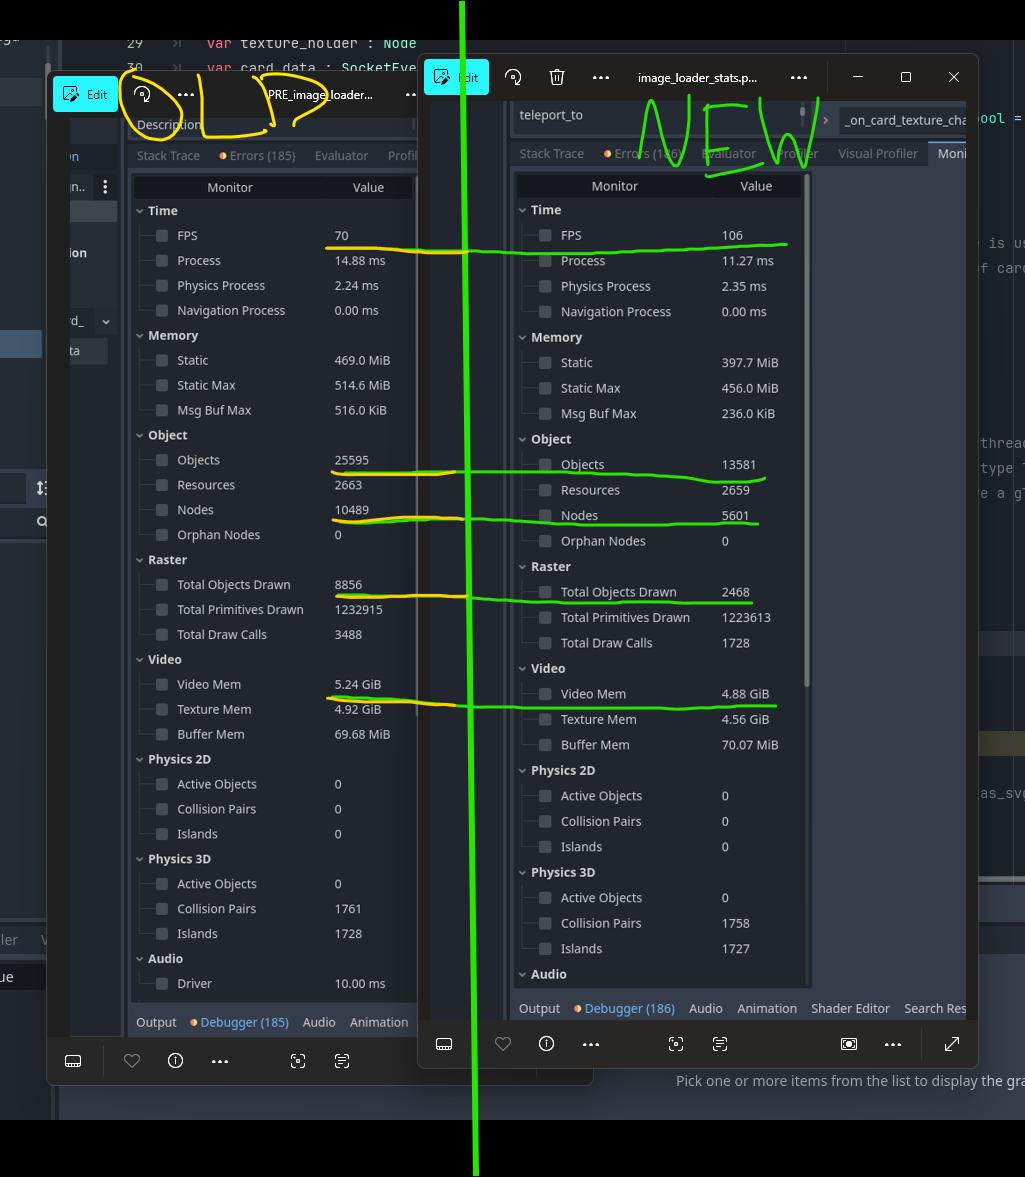
Task: Collapse the Memory section
Action: click(x=523, y=337)
